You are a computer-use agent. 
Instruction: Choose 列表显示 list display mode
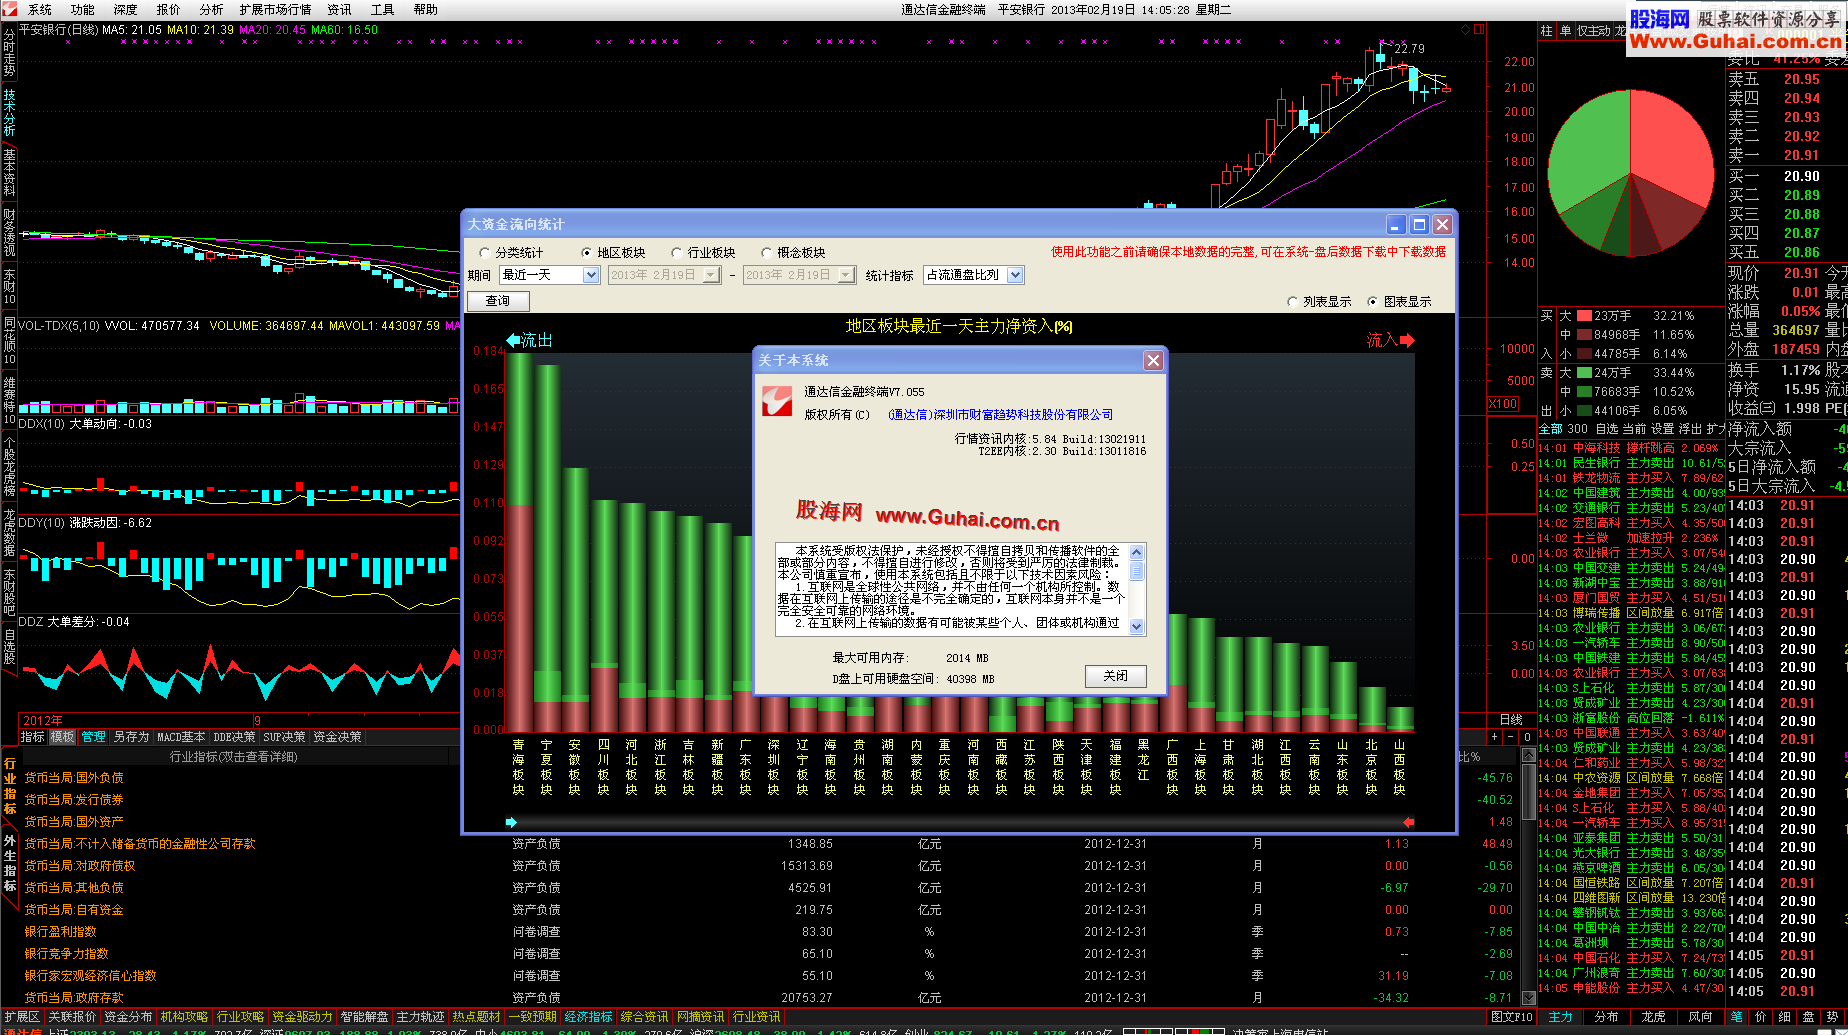click(1292, 302)
